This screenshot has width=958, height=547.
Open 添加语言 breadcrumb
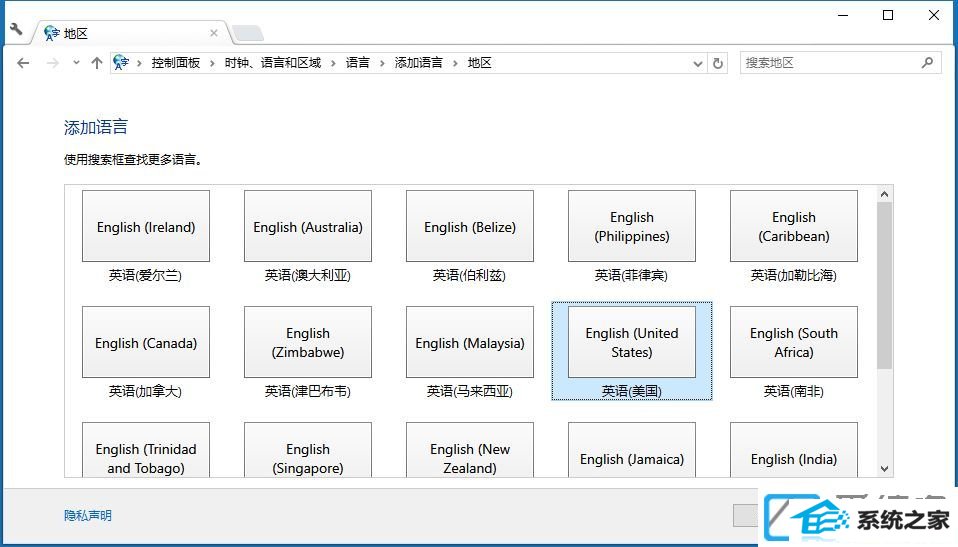point(419,63)
